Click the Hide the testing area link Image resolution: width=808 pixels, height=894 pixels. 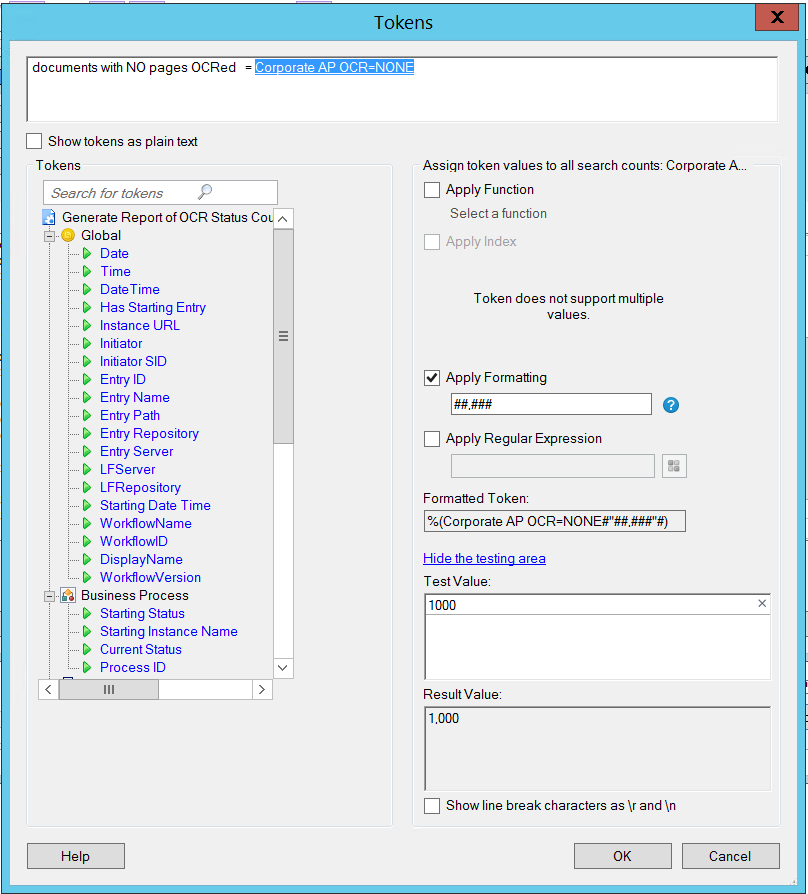(484, 559)
